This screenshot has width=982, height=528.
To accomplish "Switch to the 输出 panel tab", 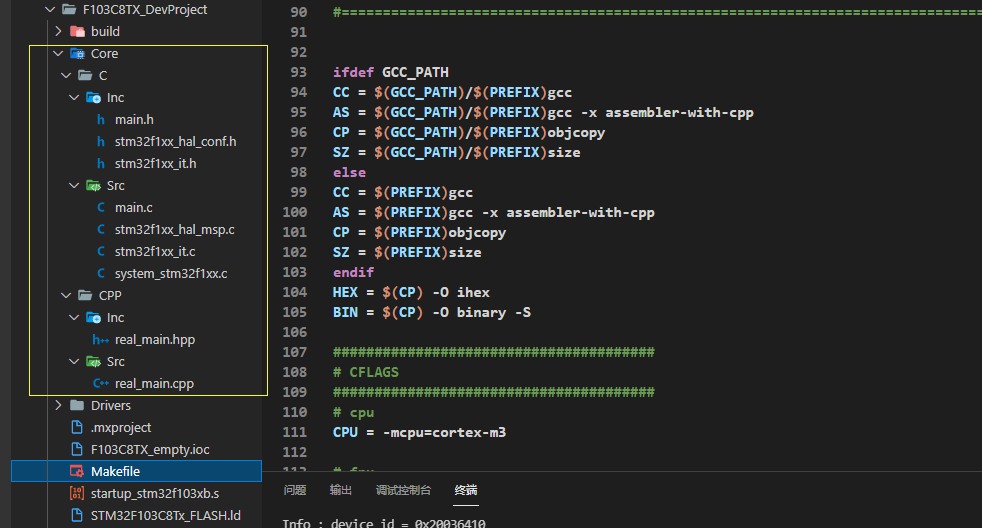I will 341,490.
